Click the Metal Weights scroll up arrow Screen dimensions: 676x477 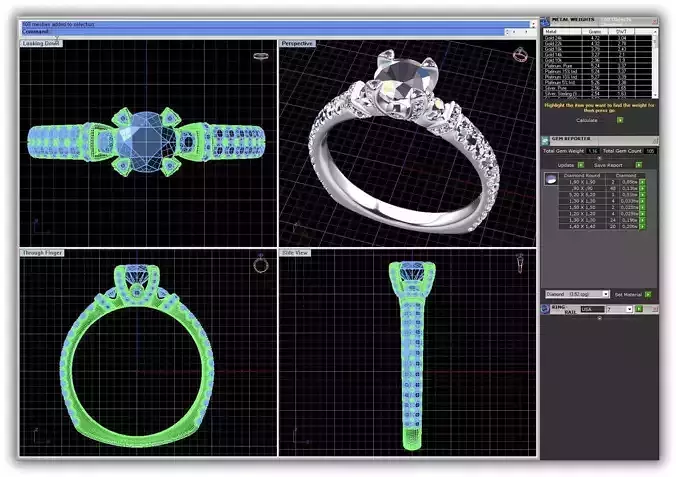(655, 32)
